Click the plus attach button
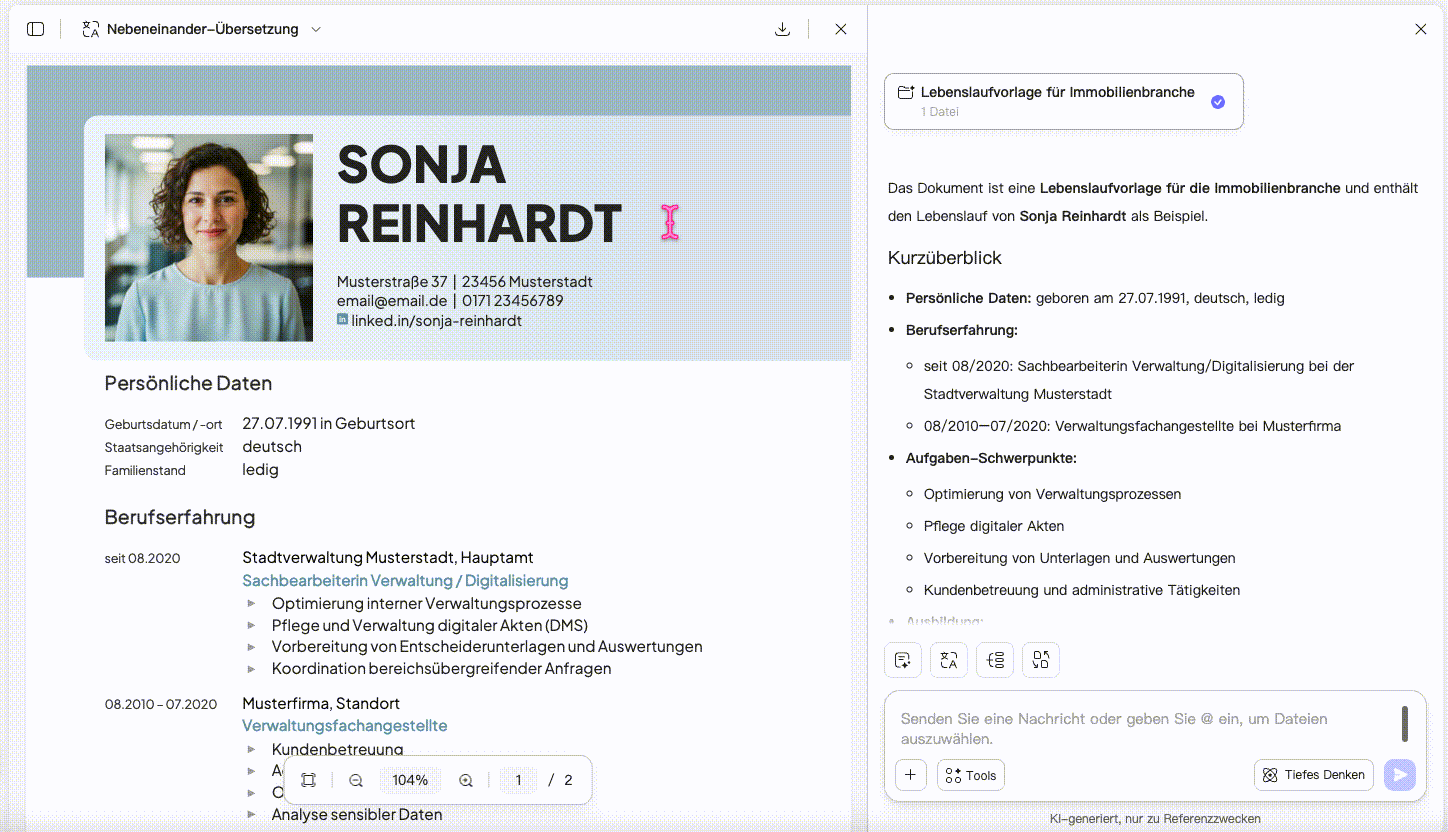This screenshot has width=1448, height=832. [911, 775]
